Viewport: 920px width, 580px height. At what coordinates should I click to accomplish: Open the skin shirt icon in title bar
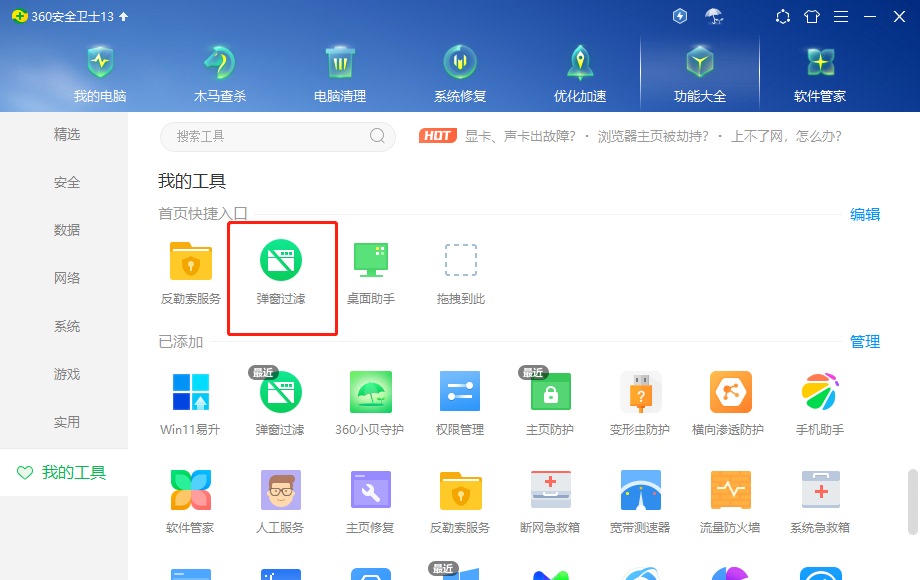click(x=811, y=16)
